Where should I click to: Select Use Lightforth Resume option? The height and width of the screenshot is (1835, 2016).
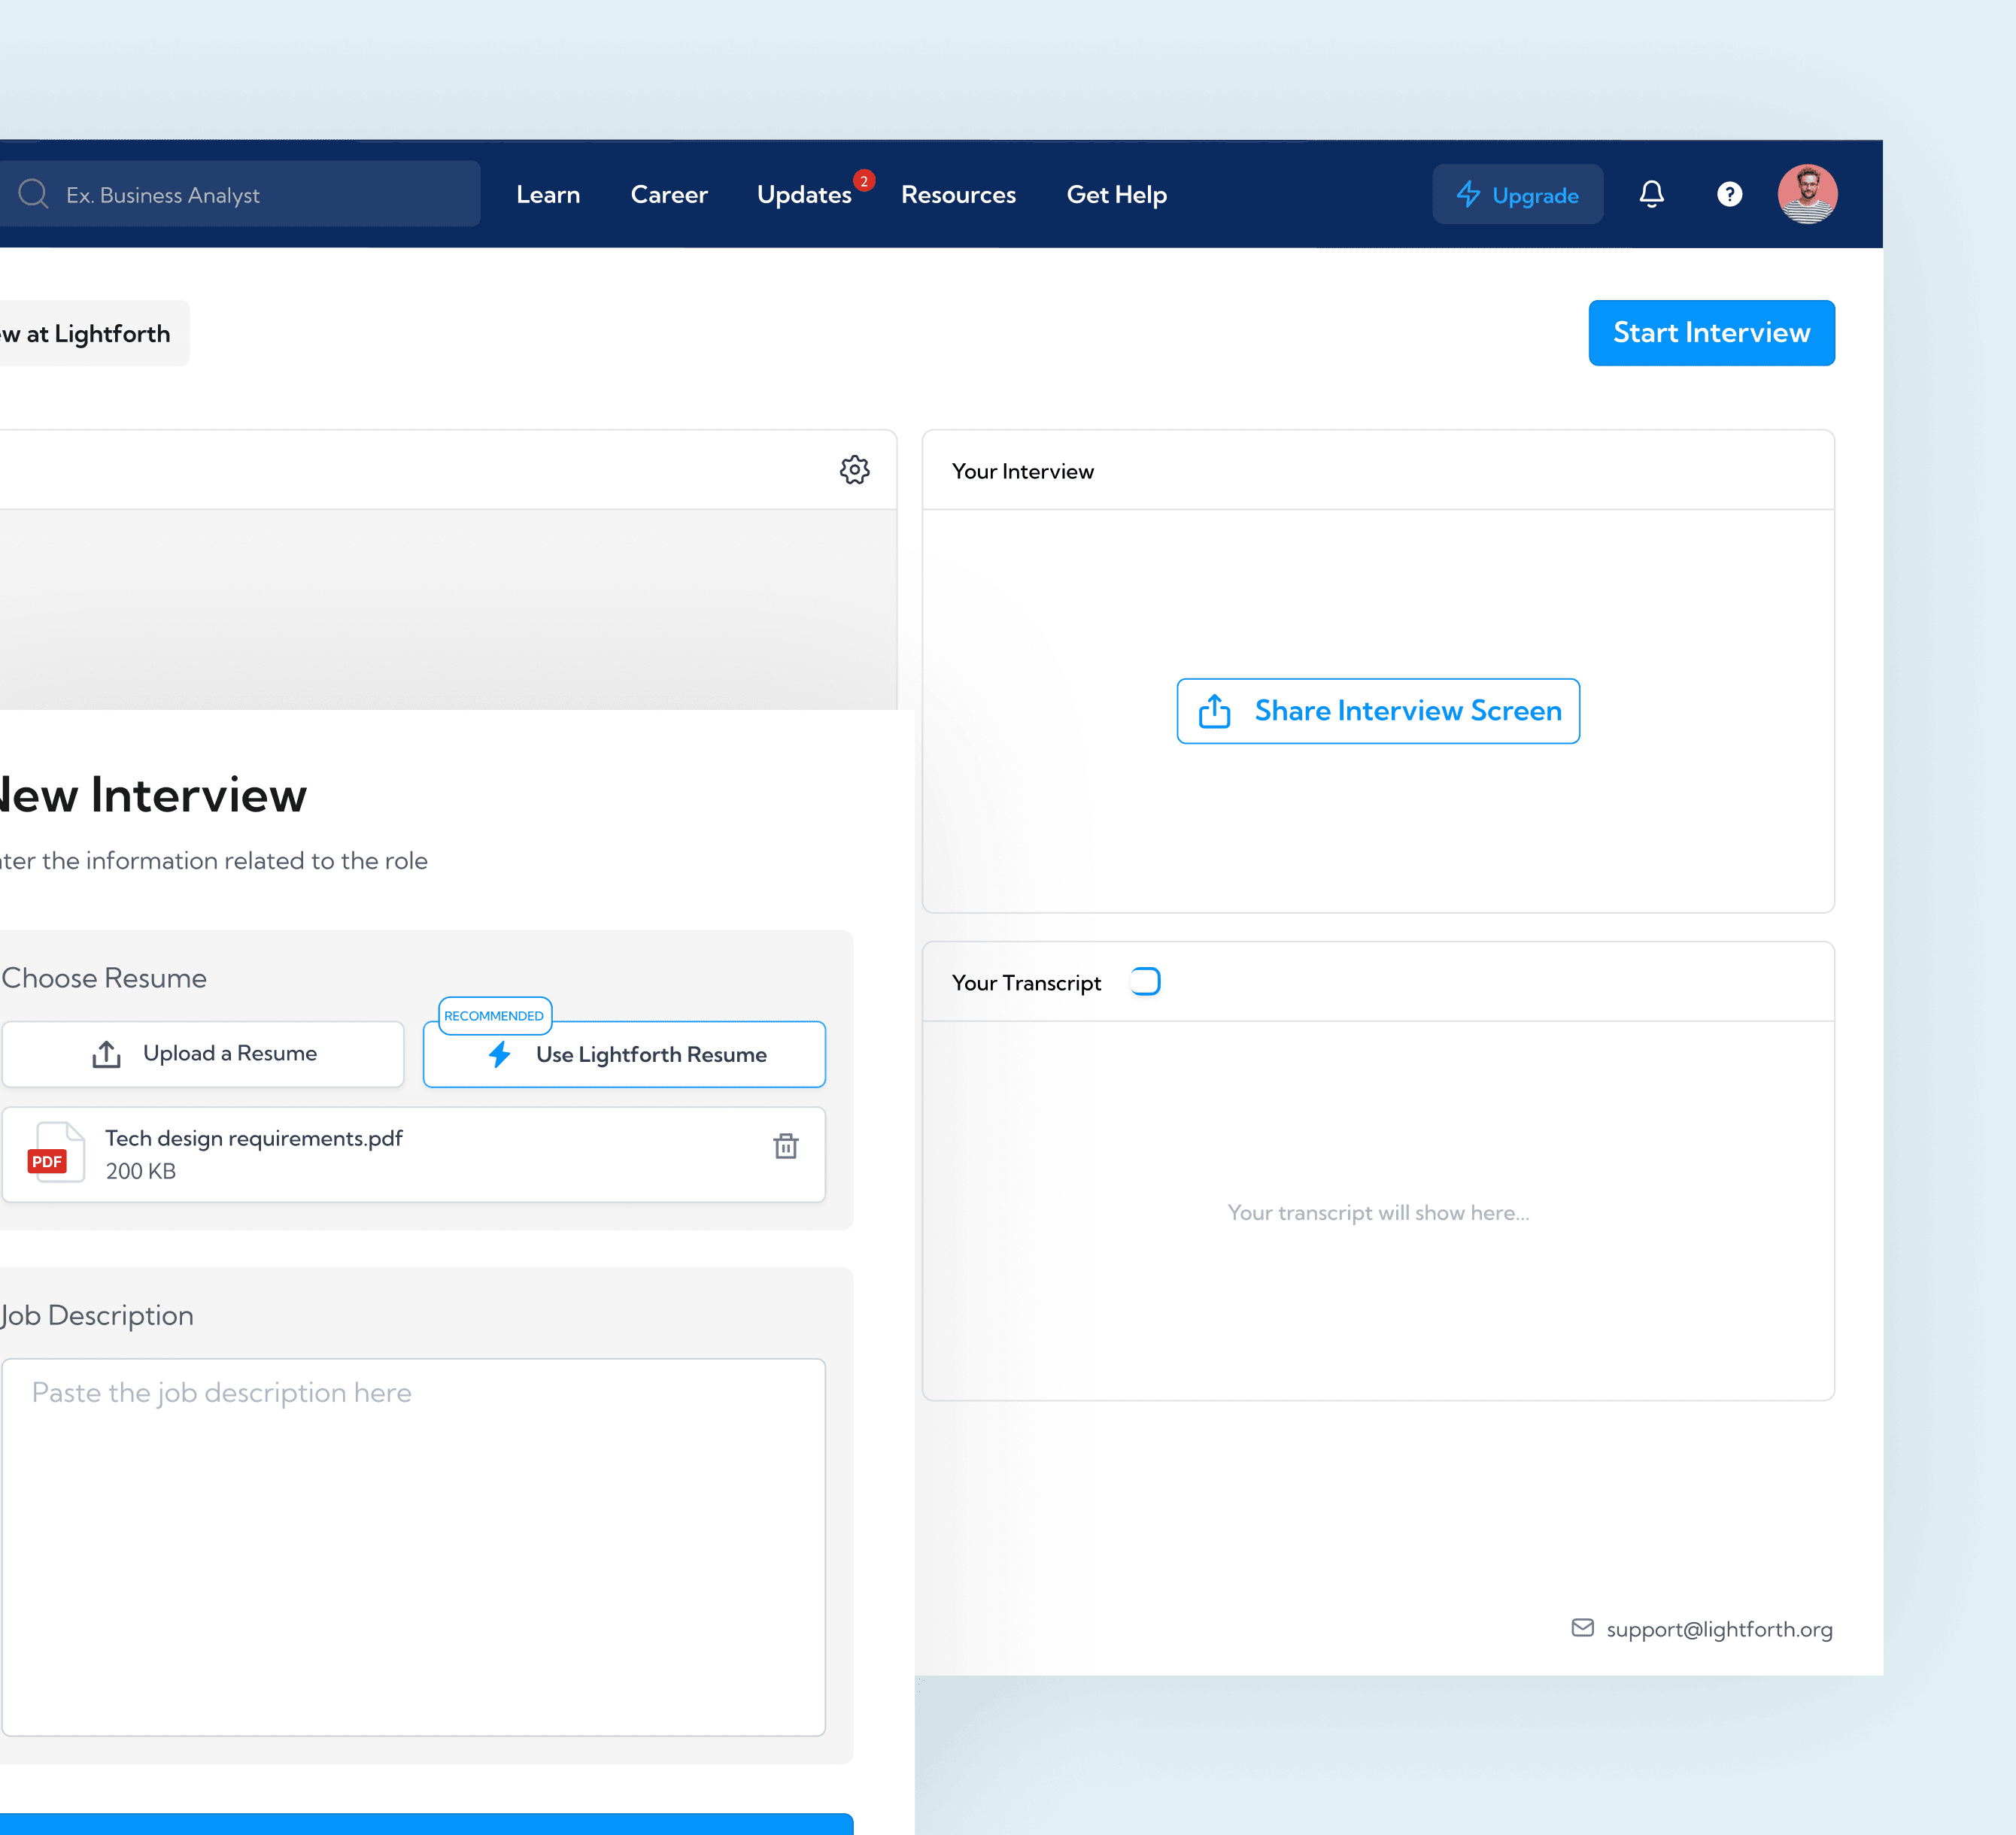[624, 1055]
